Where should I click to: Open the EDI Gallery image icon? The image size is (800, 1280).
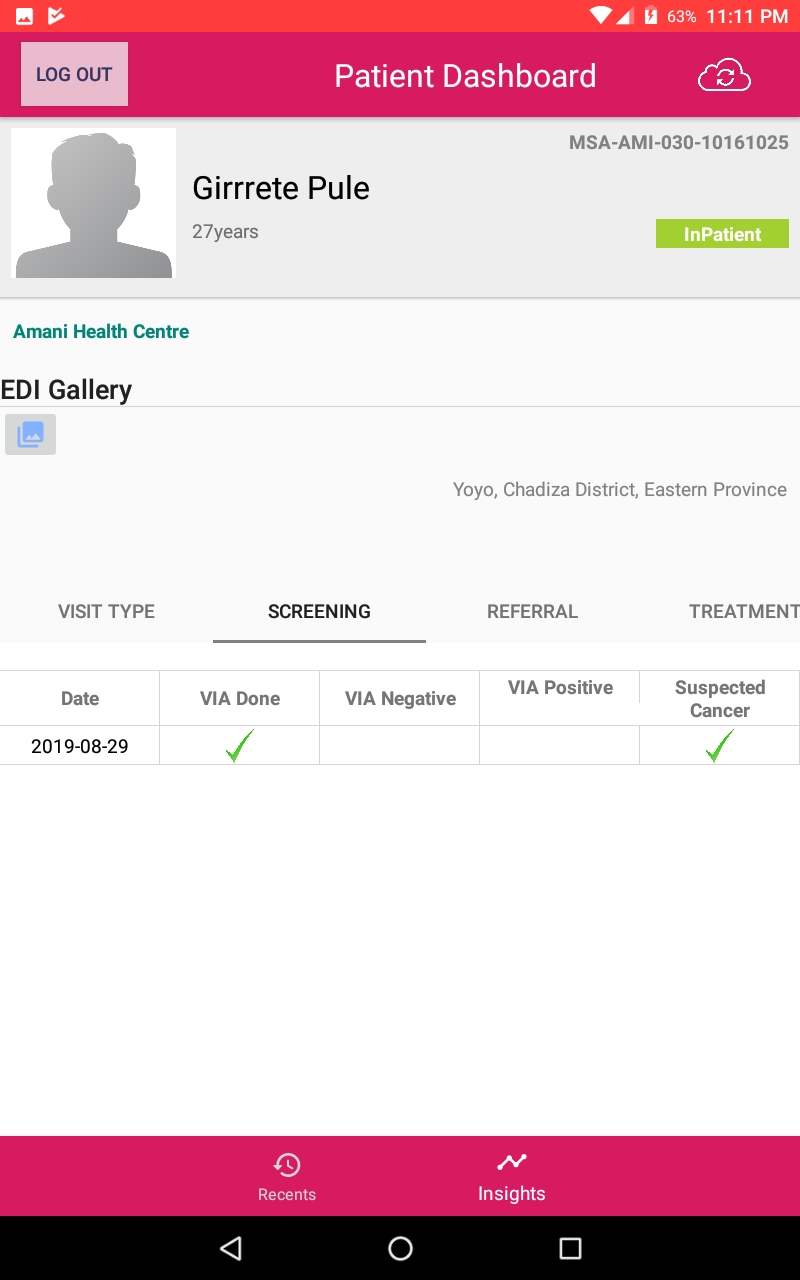click(x=30, y=435)
